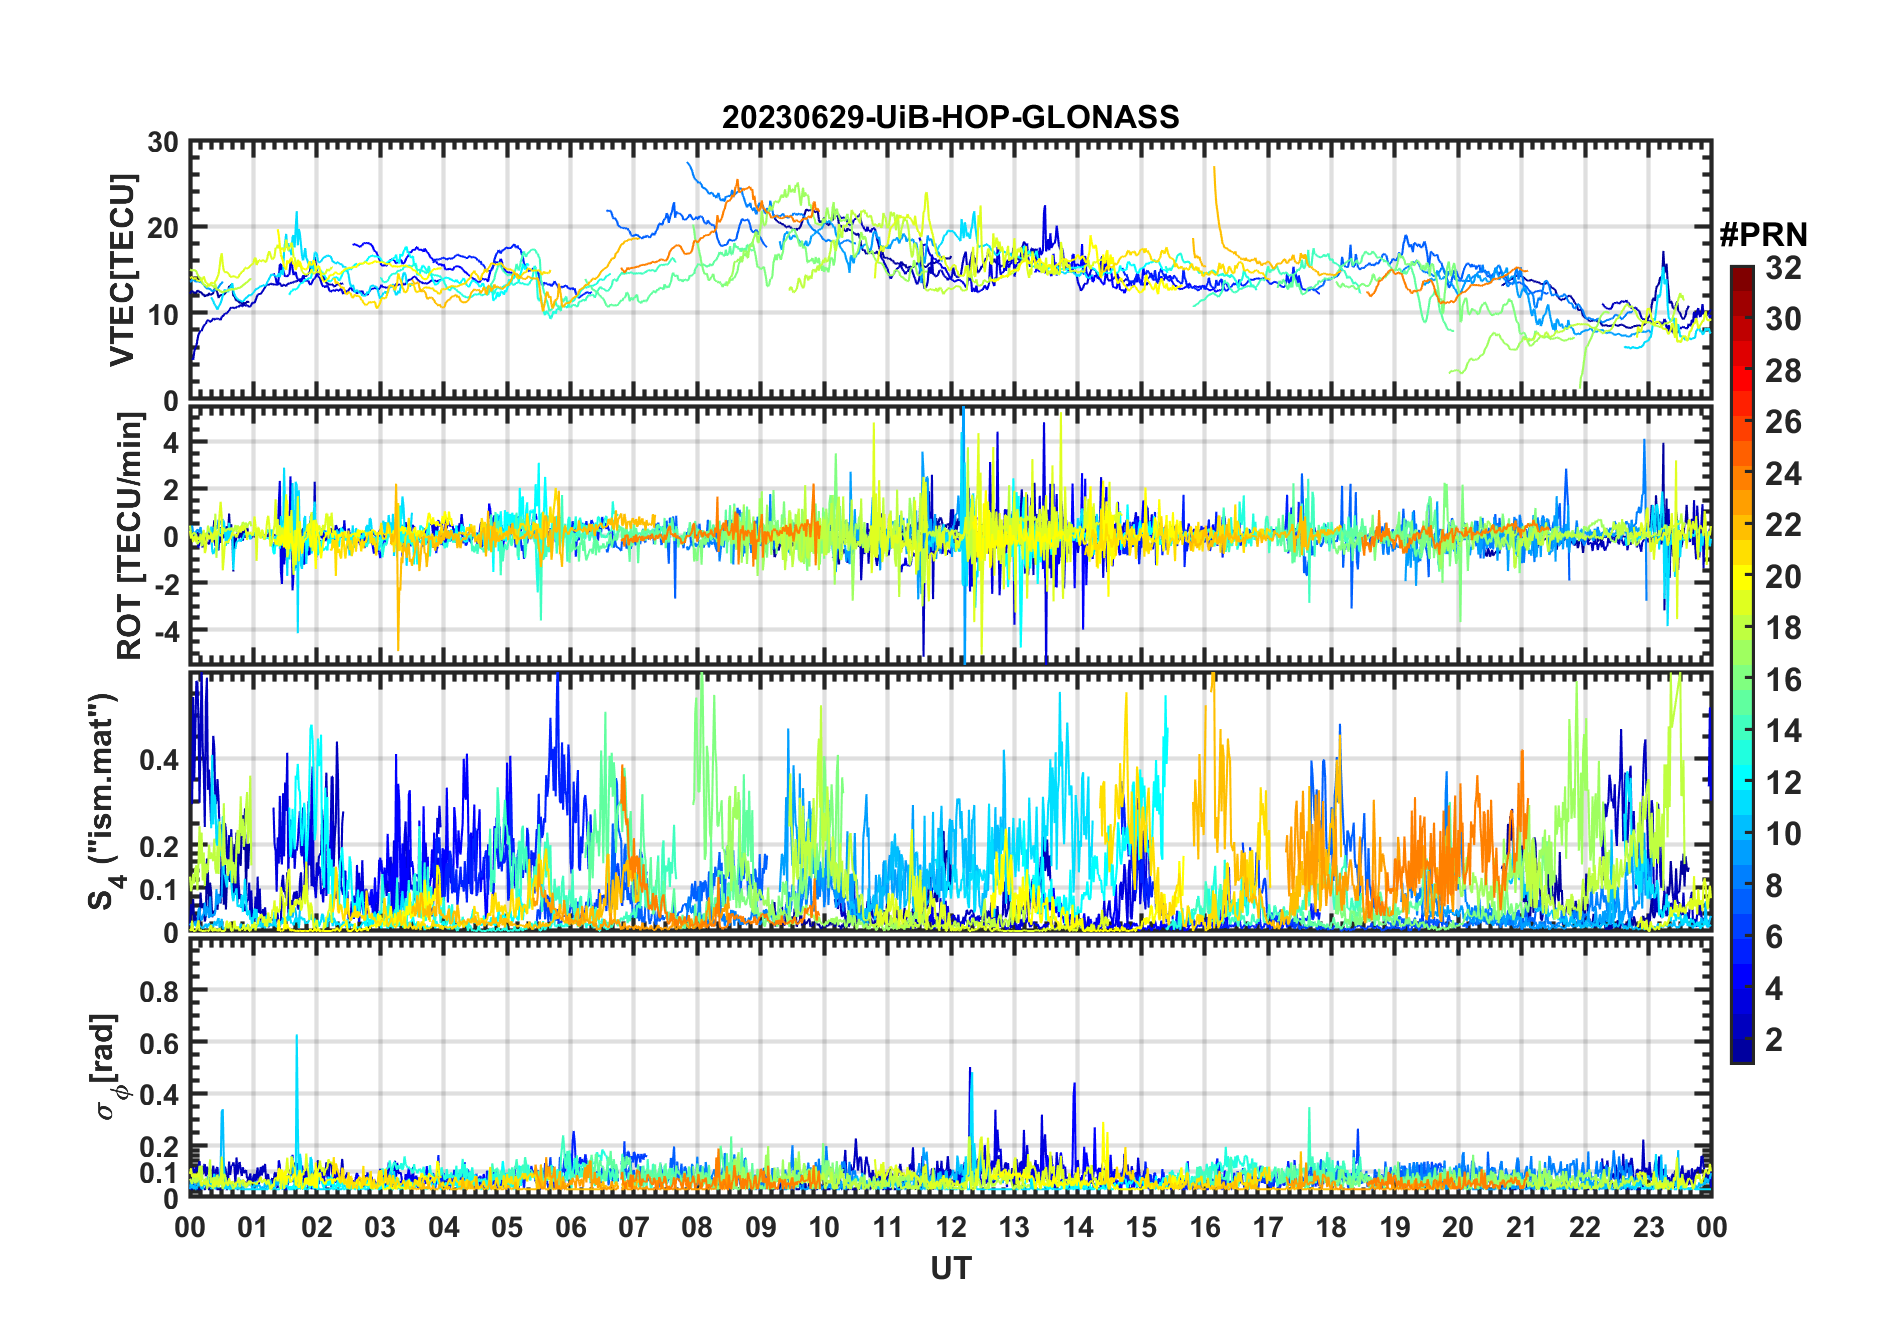This screenshot has height=1330, width=1902.
Task: Click sigma-phi y-axis tick 0.8
Action: point(160,991)
